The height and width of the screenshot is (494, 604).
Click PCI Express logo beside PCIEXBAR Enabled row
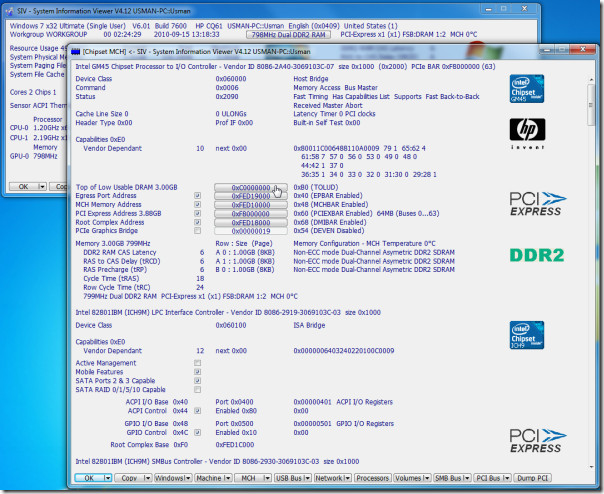click(538, 204)
